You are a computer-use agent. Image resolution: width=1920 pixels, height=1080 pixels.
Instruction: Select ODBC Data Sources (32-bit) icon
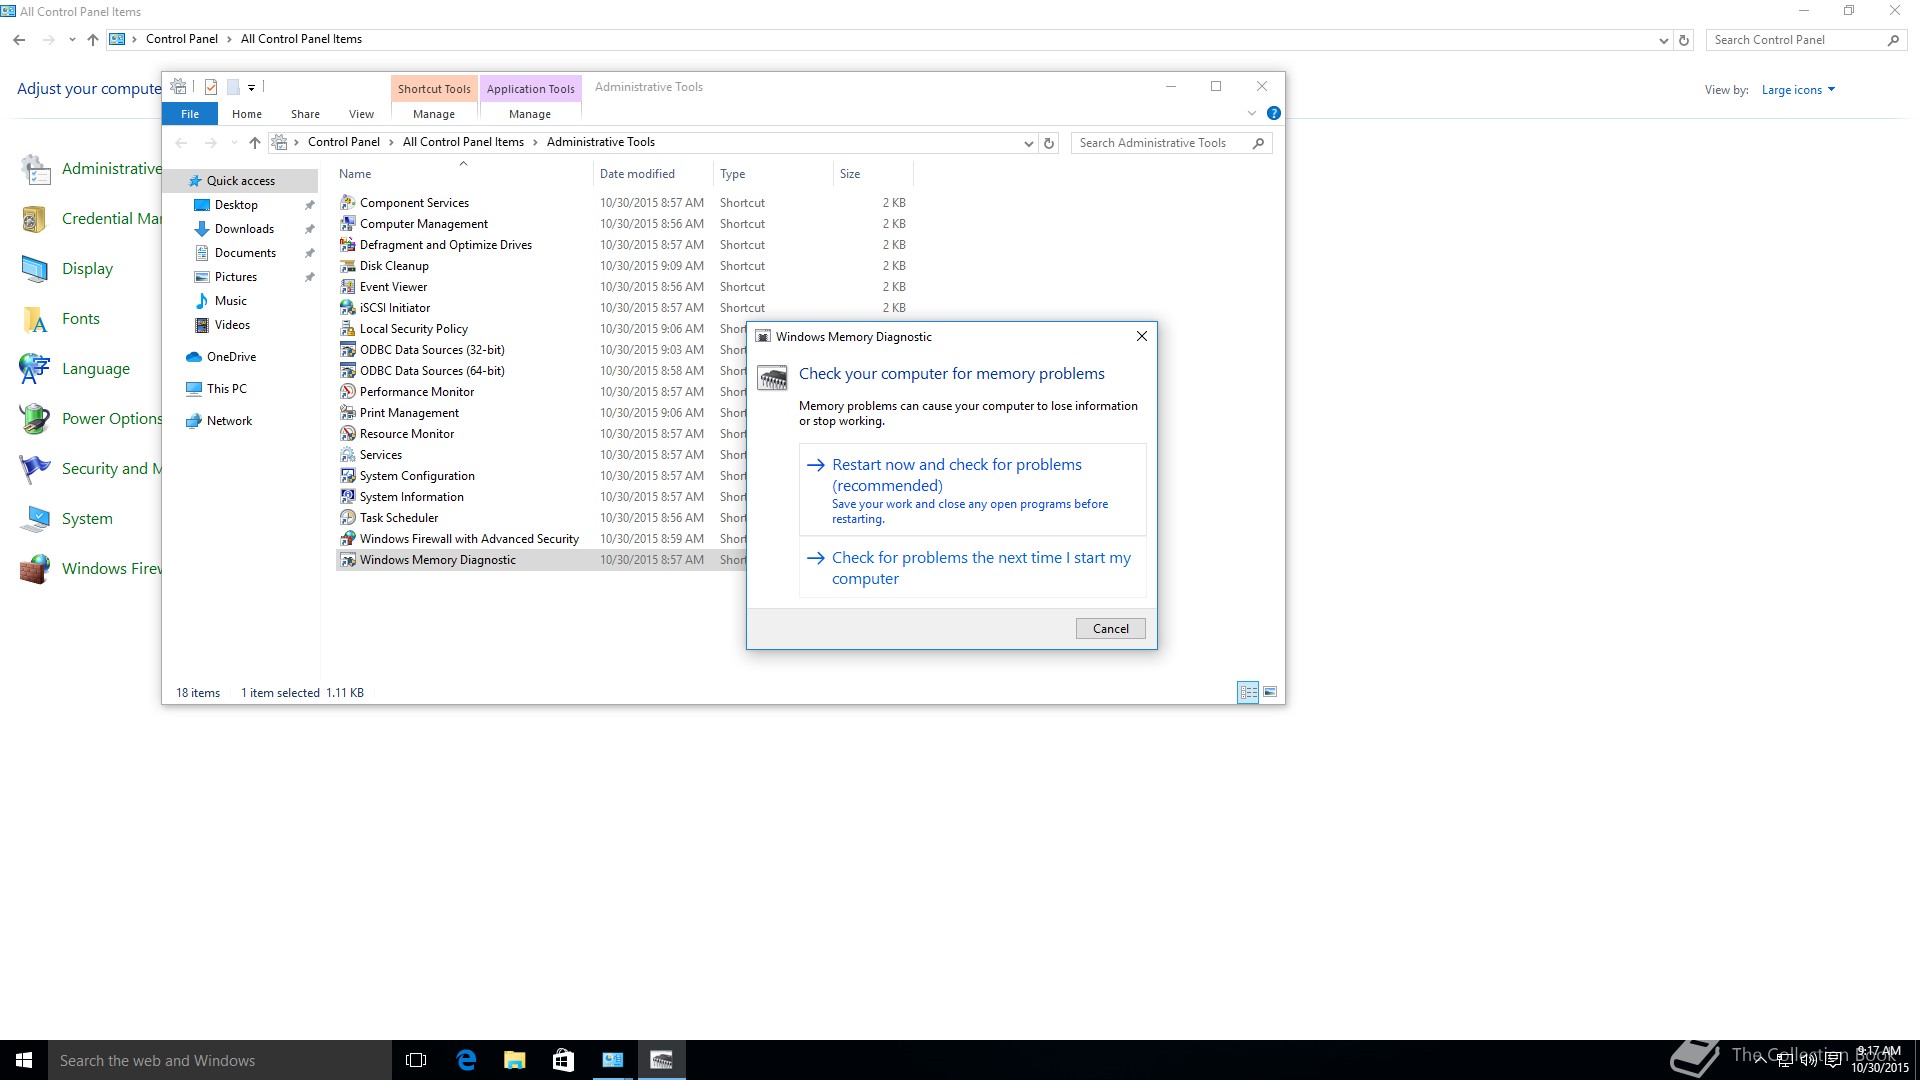347,349
